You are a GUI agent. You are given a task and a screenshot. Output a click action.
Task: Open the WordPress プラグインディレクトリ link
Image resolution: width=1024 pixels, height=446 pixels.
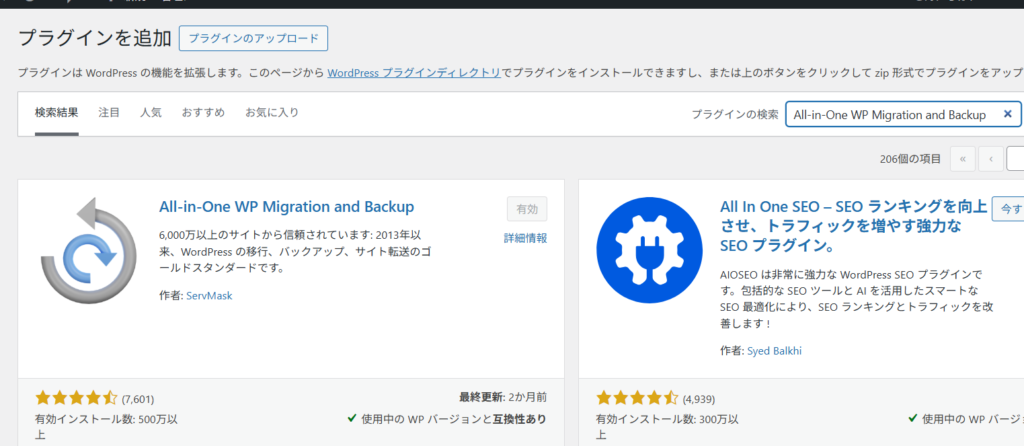(x=414, y=73)
